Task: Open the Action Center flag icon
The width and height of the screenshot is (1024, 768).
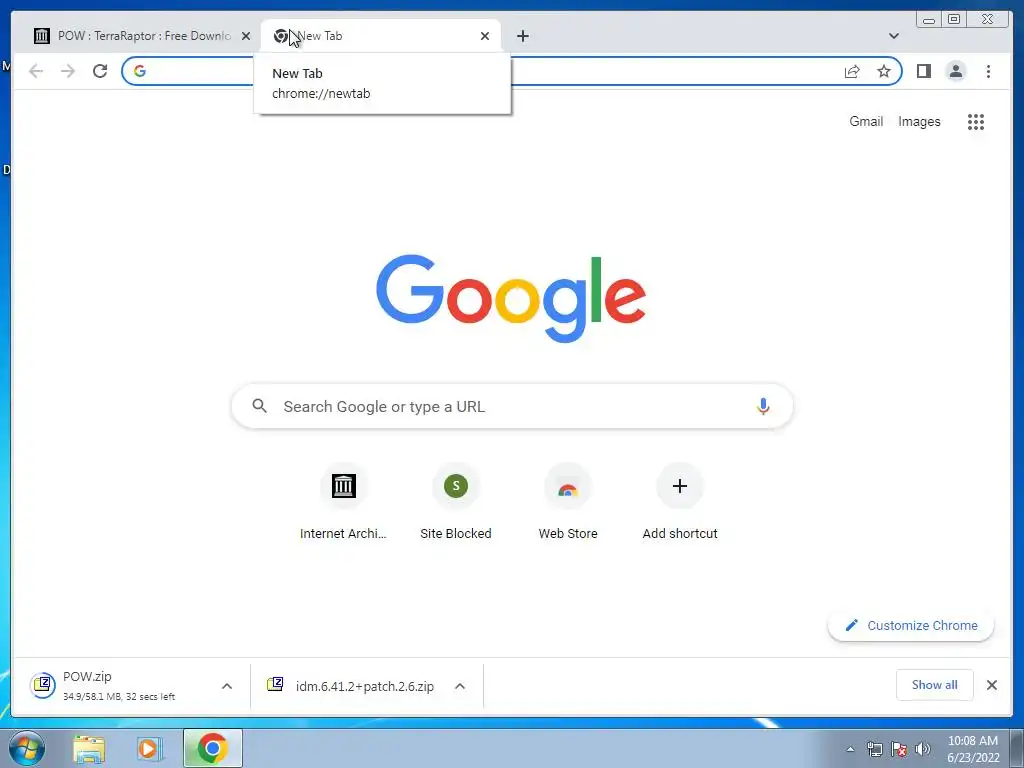Action: [x=899, y=749]
